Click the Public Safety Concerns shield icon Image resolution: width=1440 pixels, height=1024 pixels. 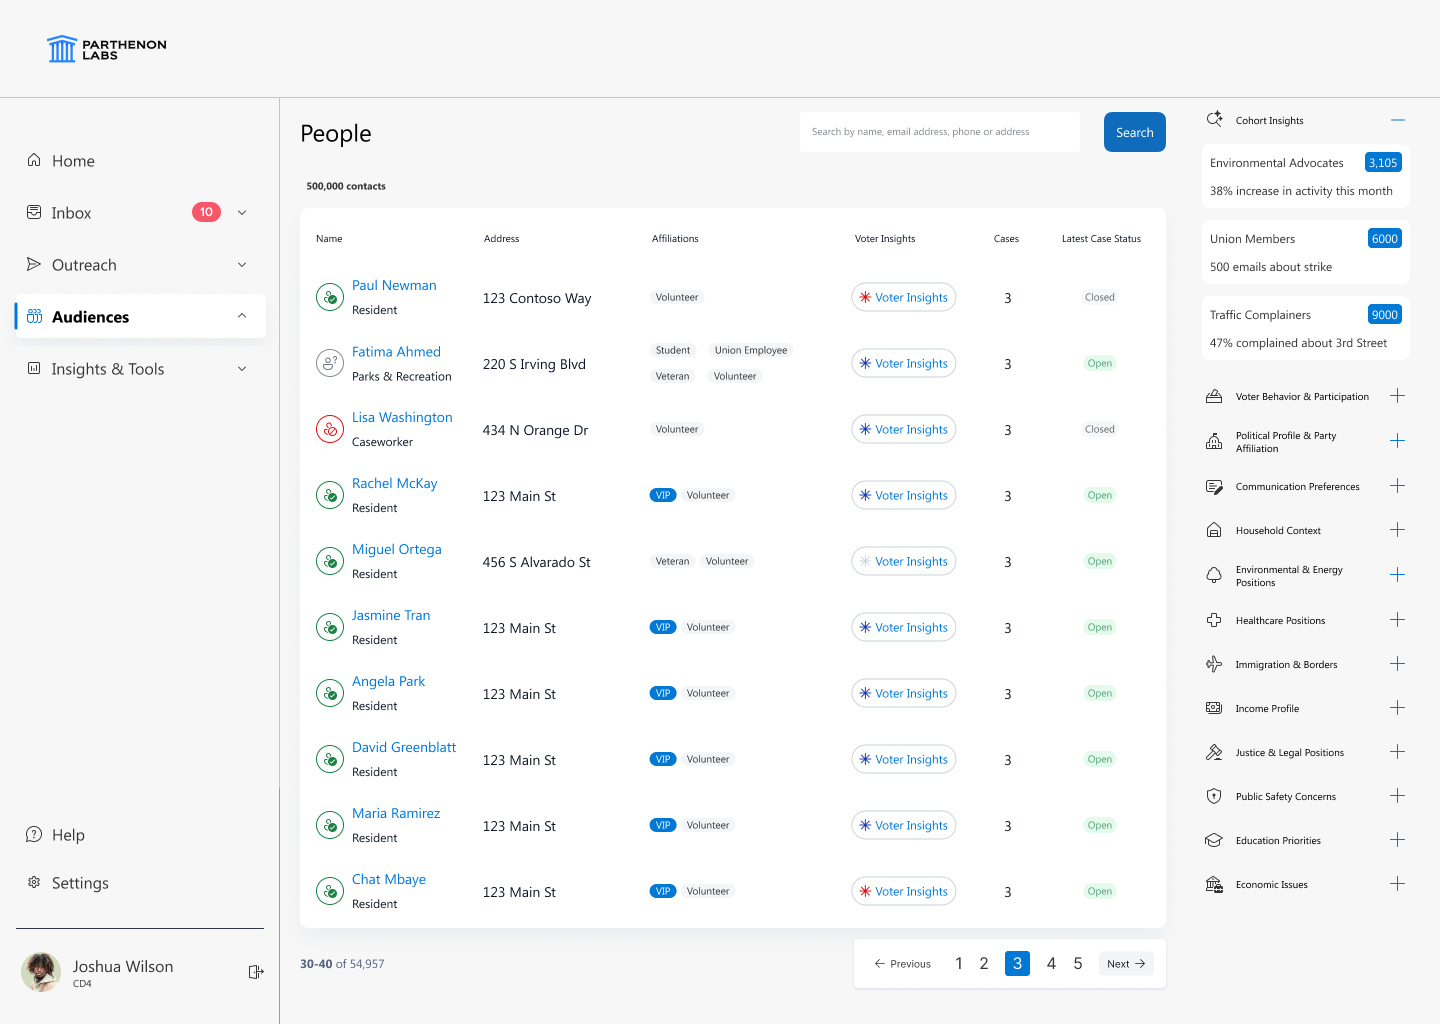(x=1214, y=796)
